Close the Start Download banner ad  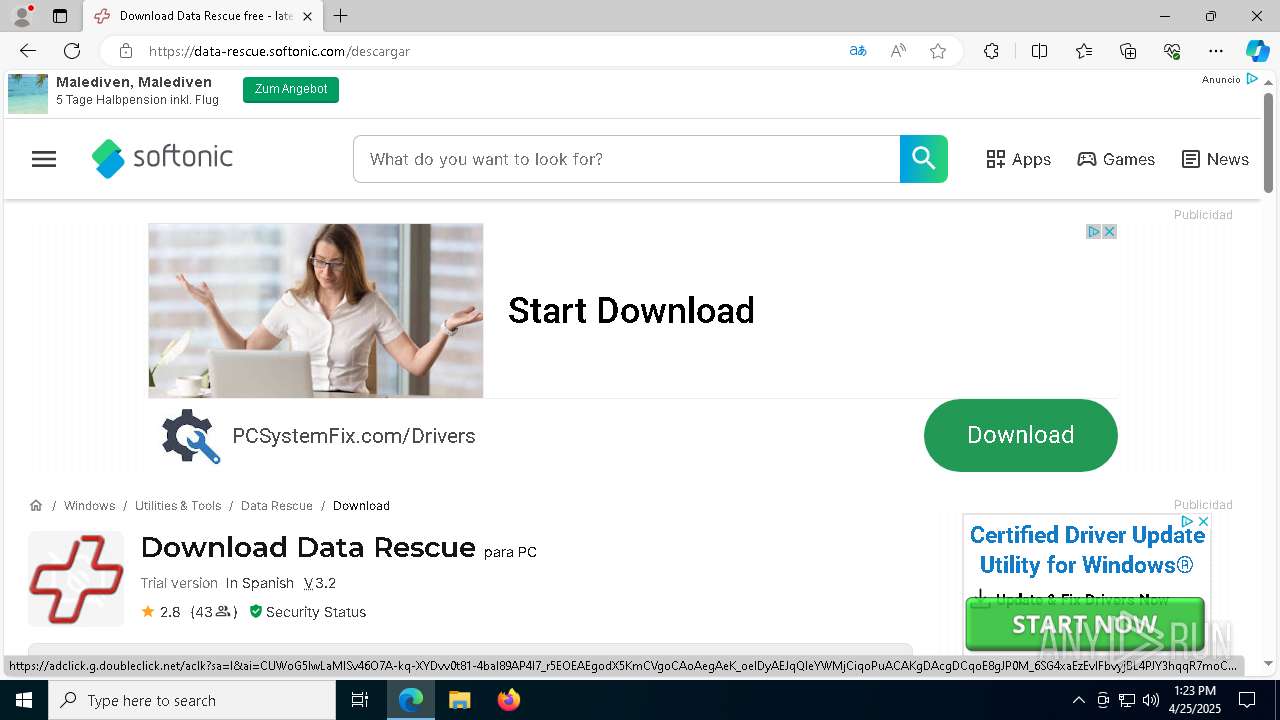pyautogui.click(x=1109, y=232)
